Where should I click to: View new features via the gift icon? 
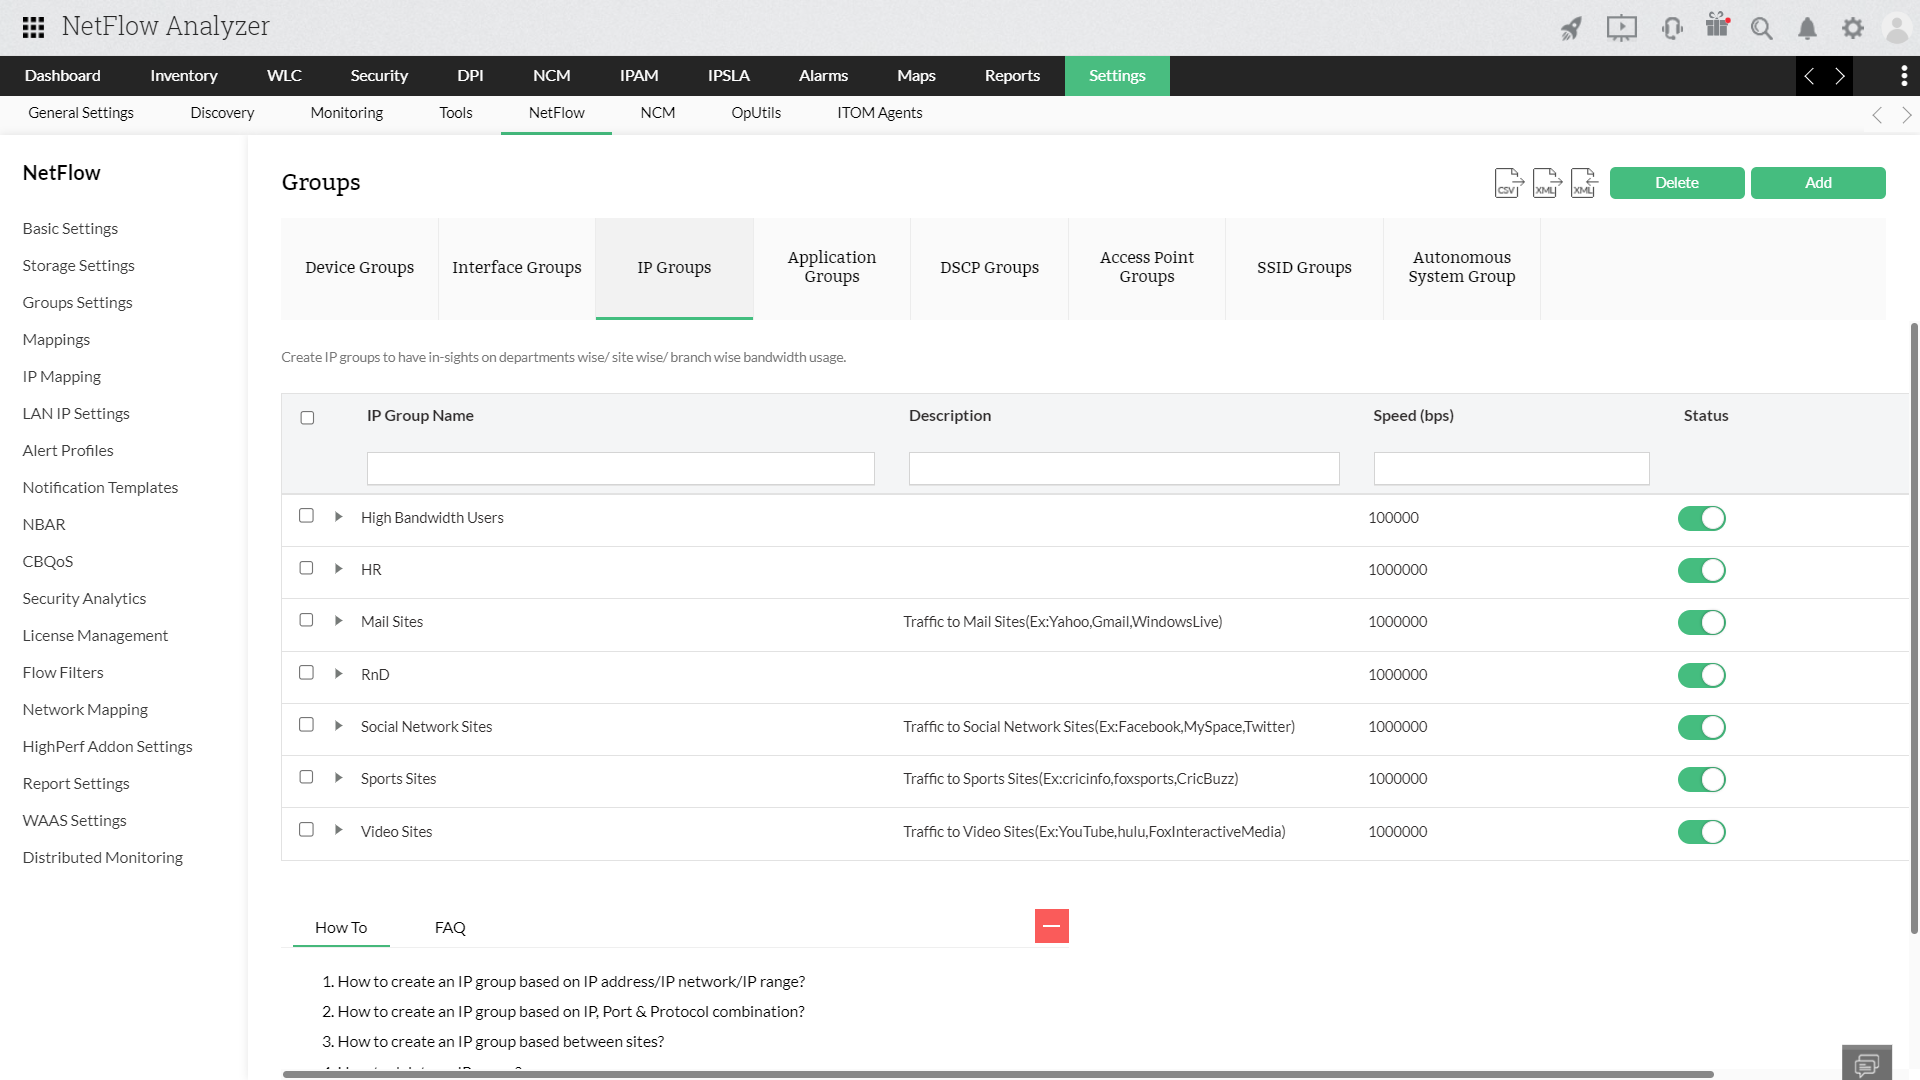1717,28
